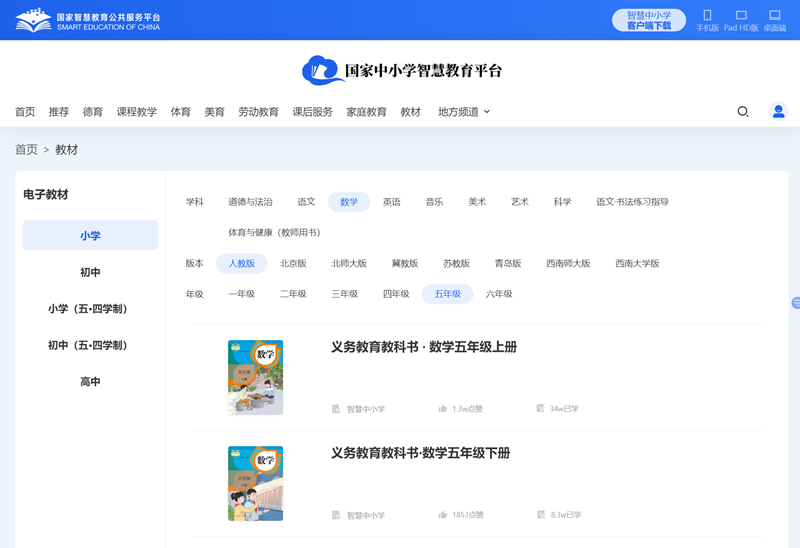Select the 数学 subject filter
Viewport: 800px width, 548px height.
[349, 202]
